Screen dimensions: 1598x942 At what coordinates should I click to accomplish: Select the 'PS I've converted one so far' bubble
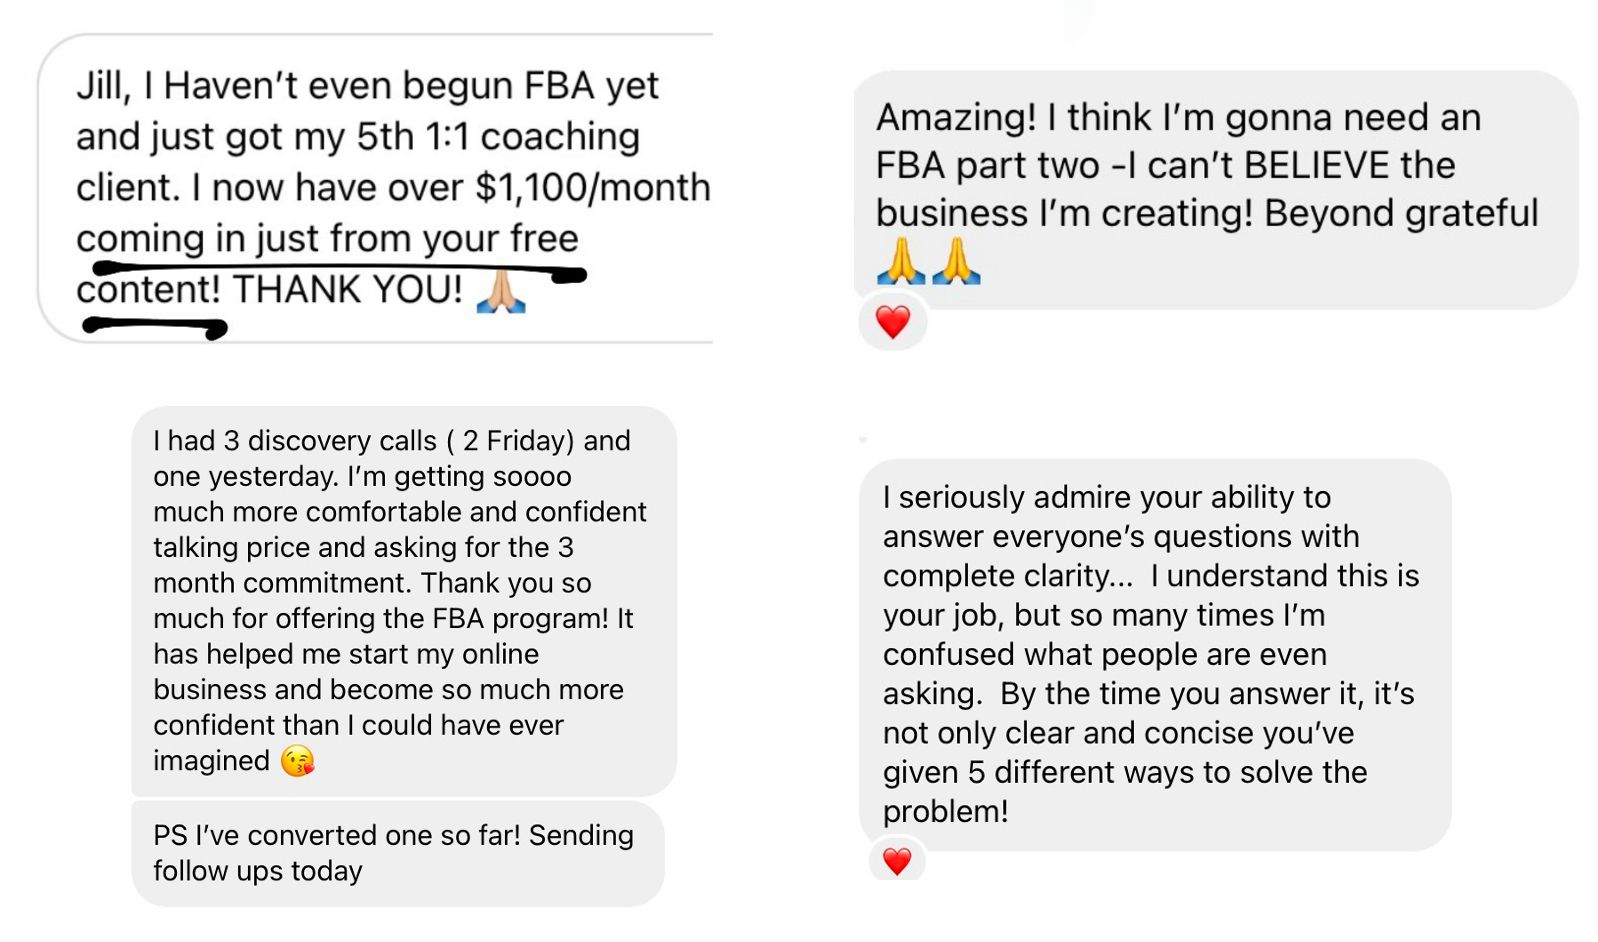398,853
